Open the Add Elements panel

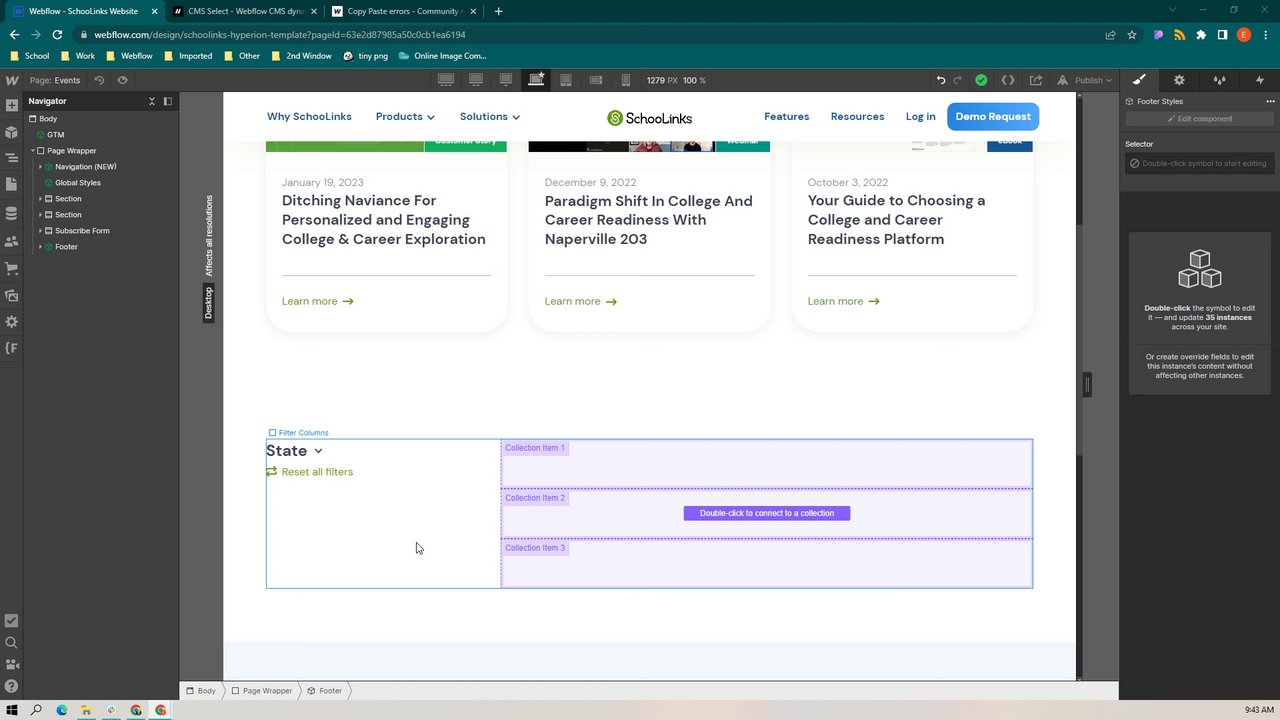12,106
